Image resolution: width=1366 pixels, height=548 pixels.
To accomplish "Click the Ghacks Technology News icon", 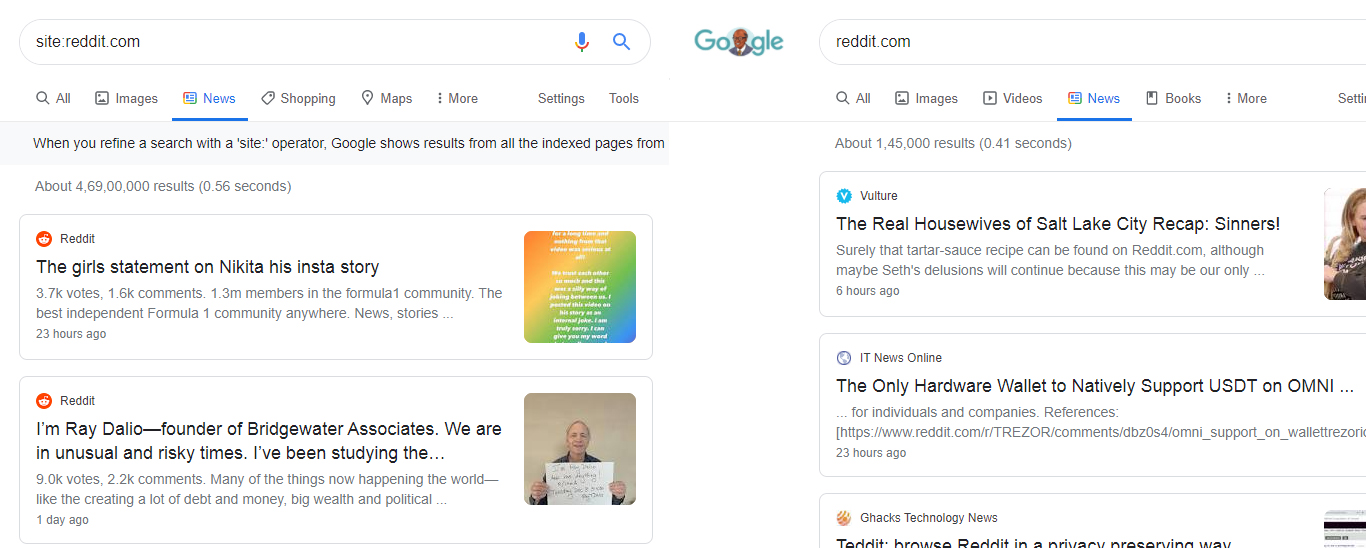I will coord(844,518).
